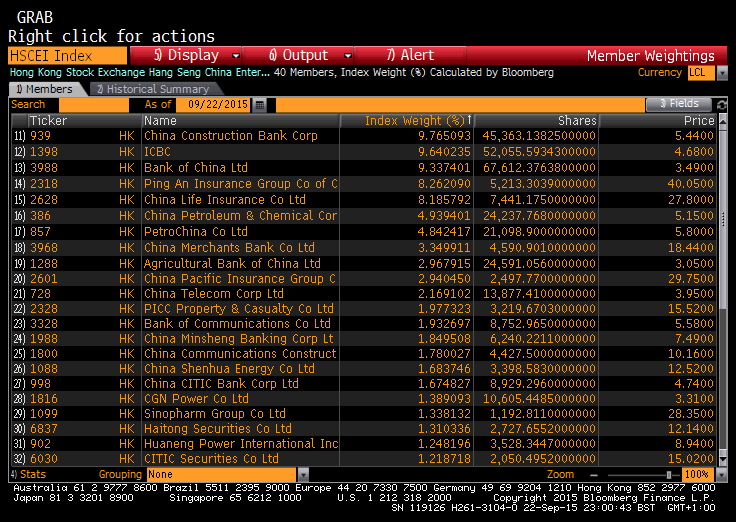Click shares value 52,055.5934300000
The width and height of the screenshot is (736, 522).
click(x=539, y=152)
